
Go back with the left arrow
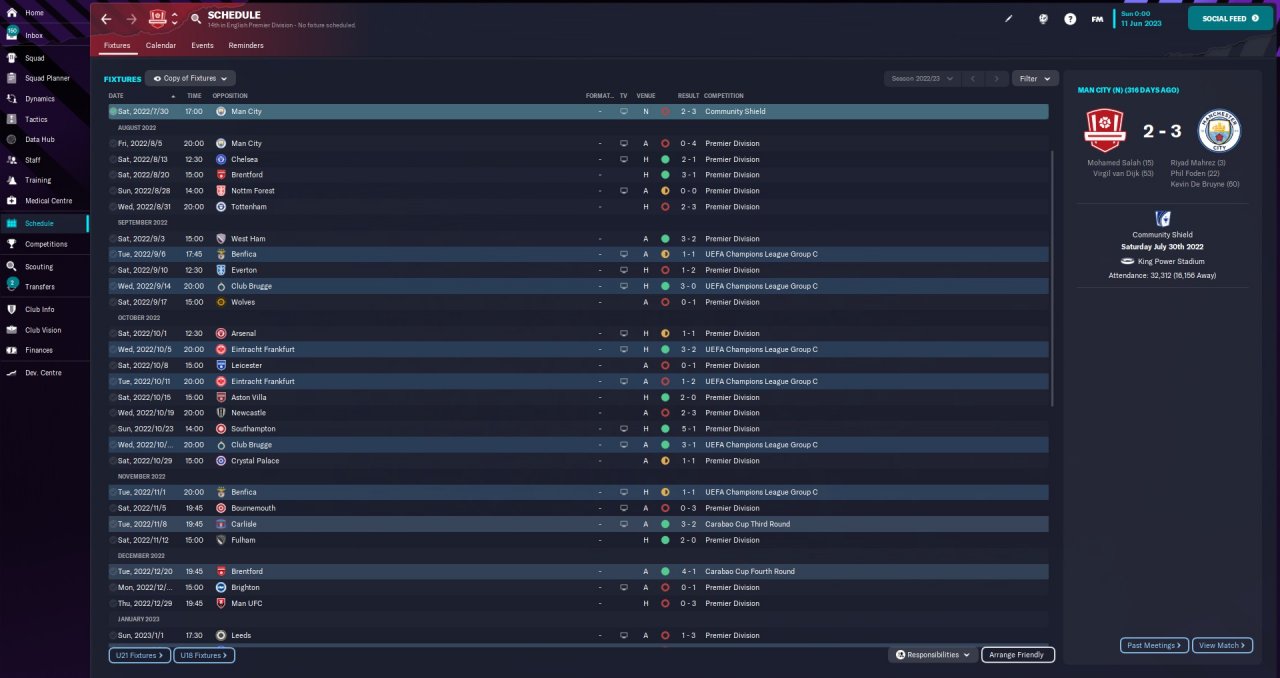[x=106, y=19]
